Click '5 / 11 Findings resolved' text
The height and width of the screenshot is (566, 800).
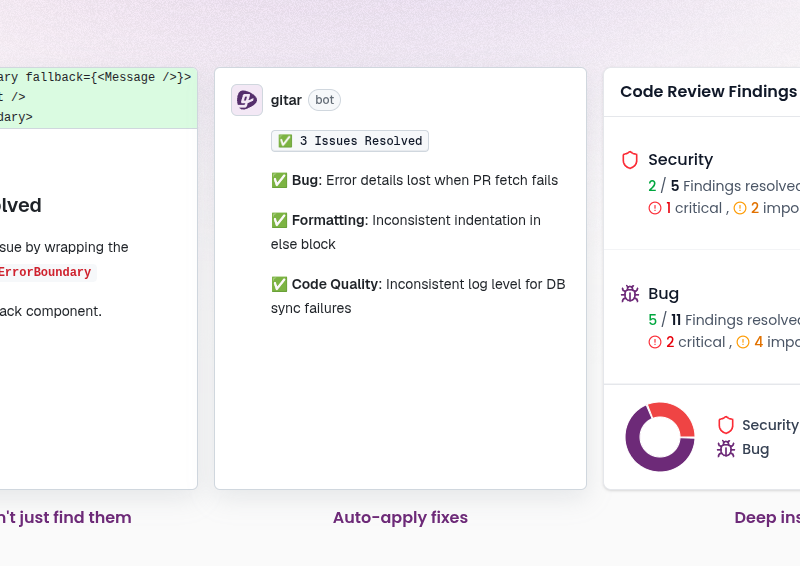724,319
